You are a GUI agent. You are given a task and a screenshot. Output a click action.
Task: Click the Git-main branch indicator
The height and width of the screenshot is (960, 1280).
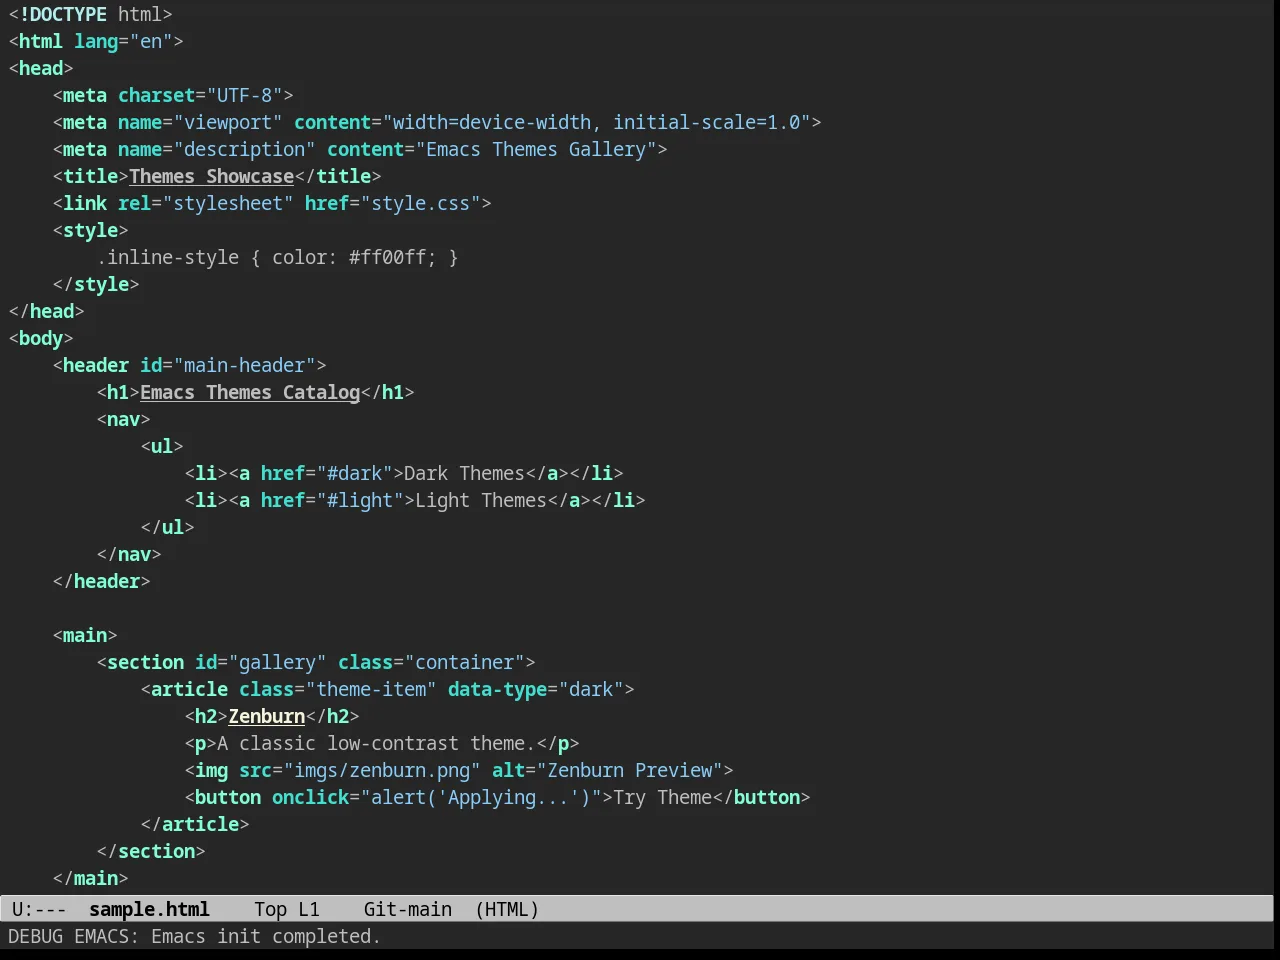[408, 909]
